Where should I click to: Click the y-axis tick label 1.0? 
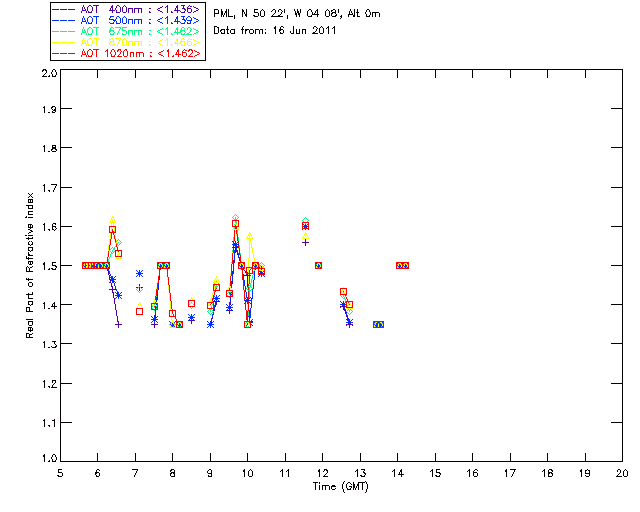(49, 459)
